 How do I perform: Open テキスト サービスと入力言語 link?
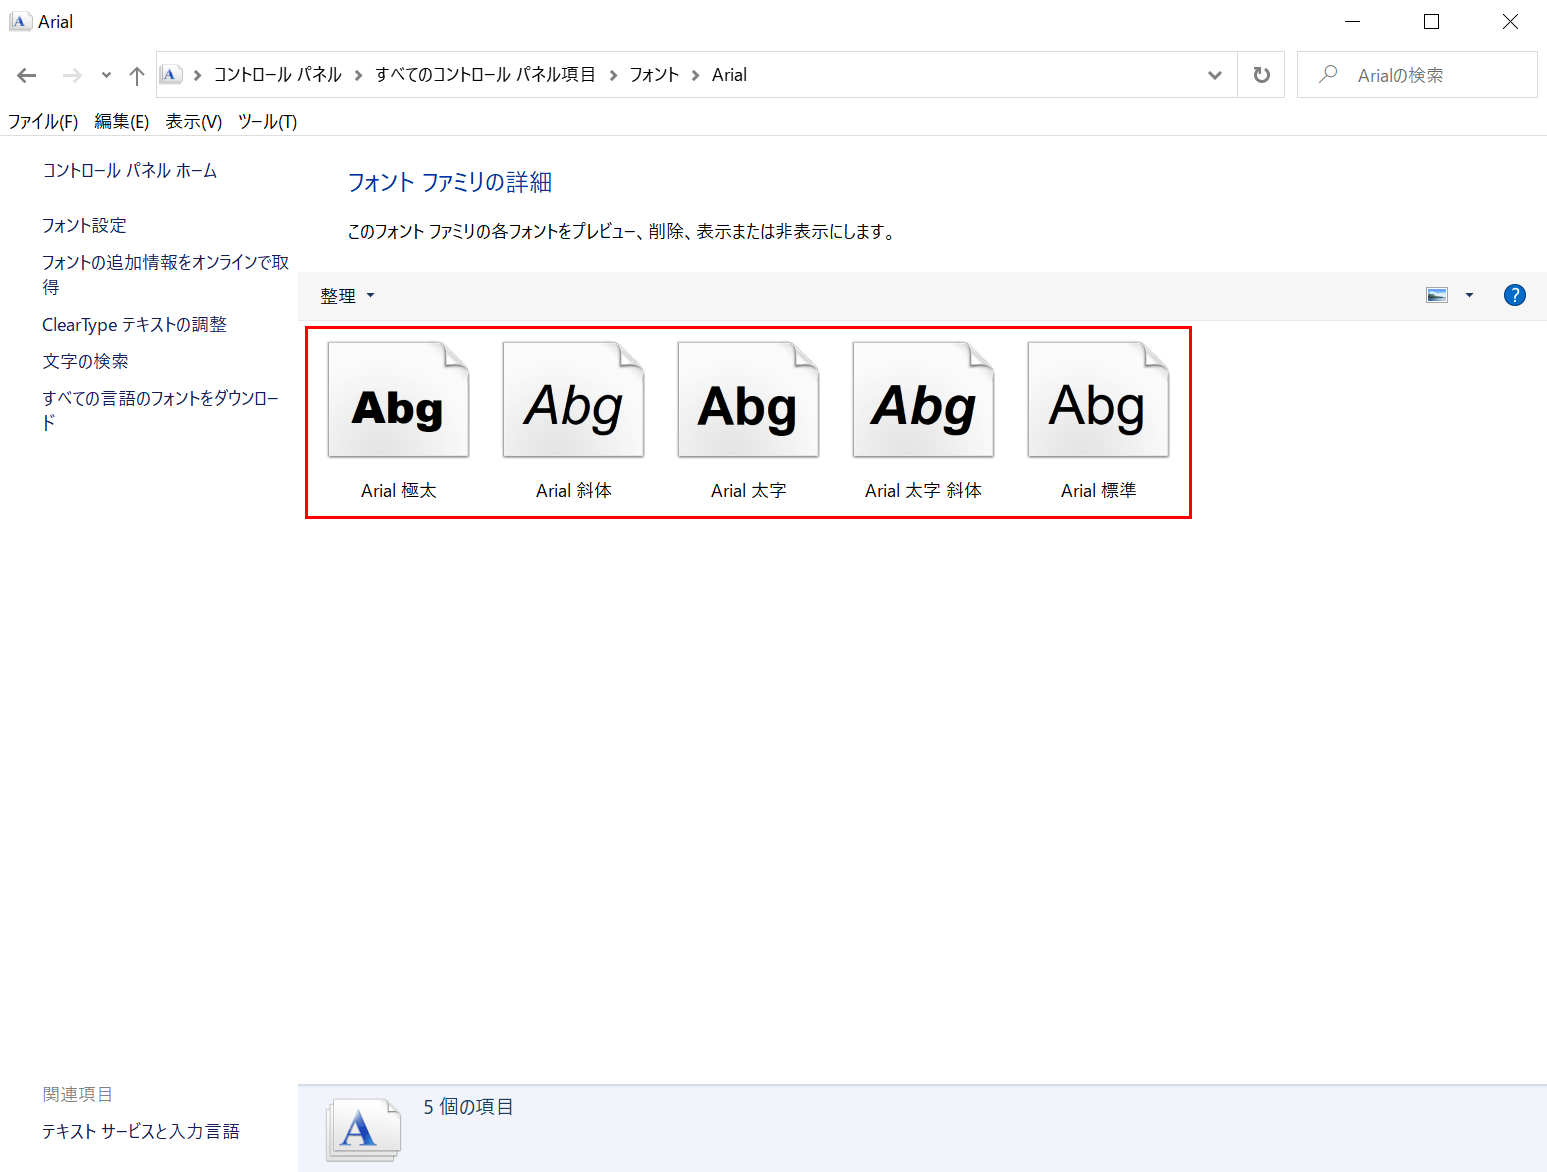coord(140,1132)
